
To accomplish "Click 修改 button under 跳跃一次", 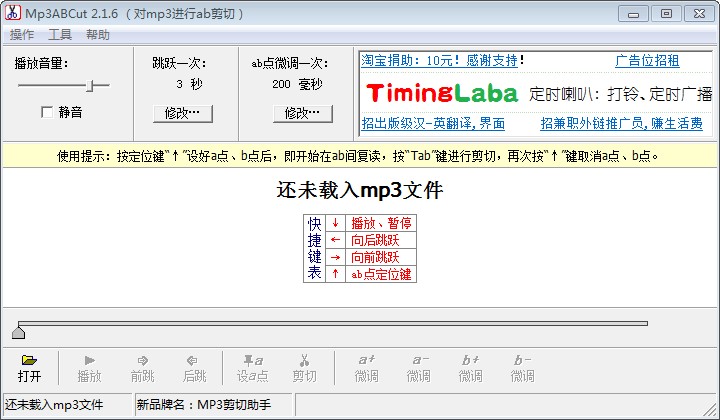I will click(182, 113).
